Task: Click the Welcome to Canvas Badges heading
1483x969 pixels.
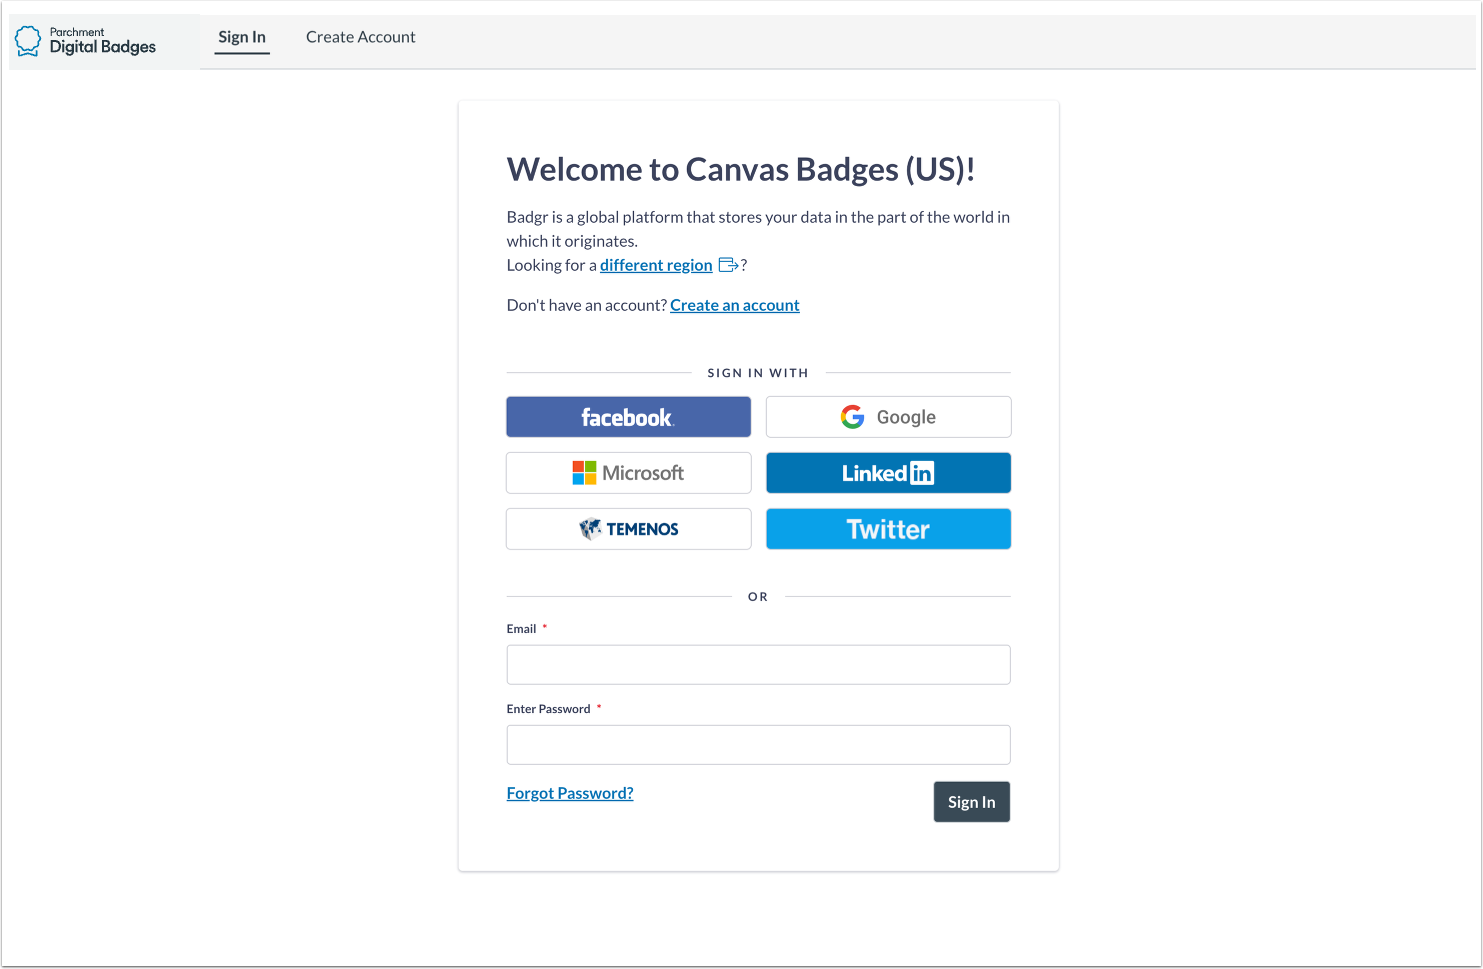Action: (741, 169)
